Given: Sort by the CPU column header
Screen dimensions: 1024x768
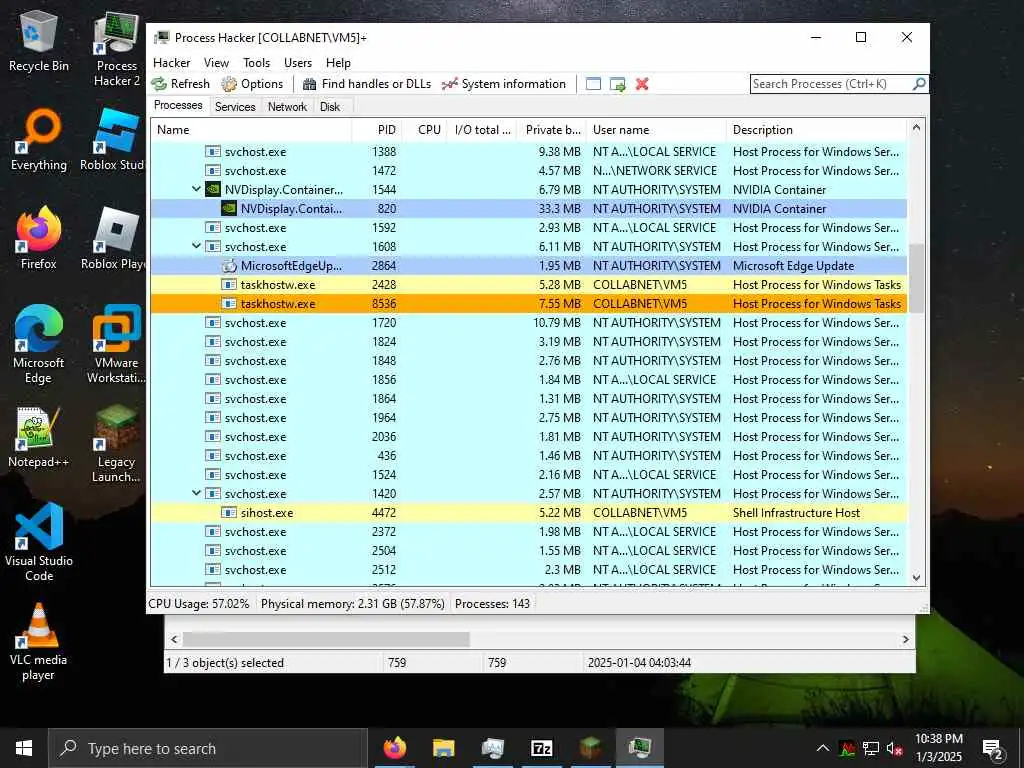Looking at the screenshot, I should [424, 129].
